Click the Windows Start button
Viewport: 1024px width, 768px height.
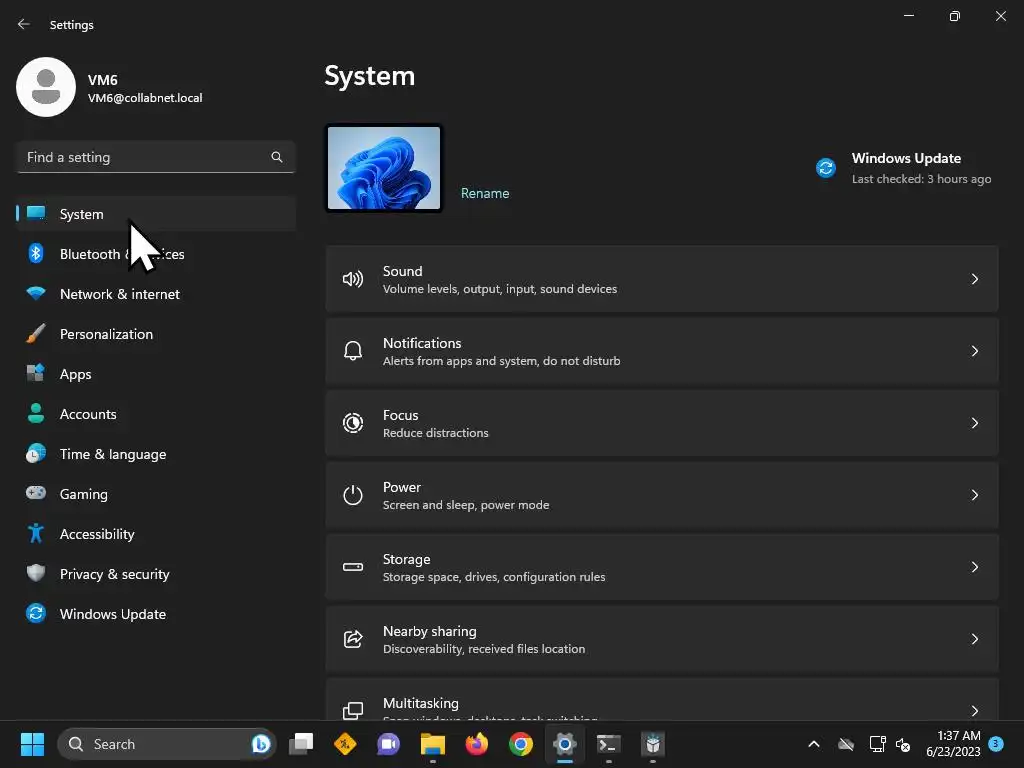coord(32,744)
